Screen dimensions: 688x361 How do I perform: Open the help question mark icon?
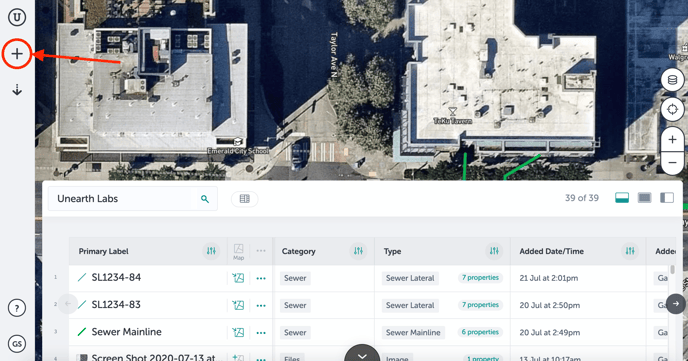[x=17, y=308]
